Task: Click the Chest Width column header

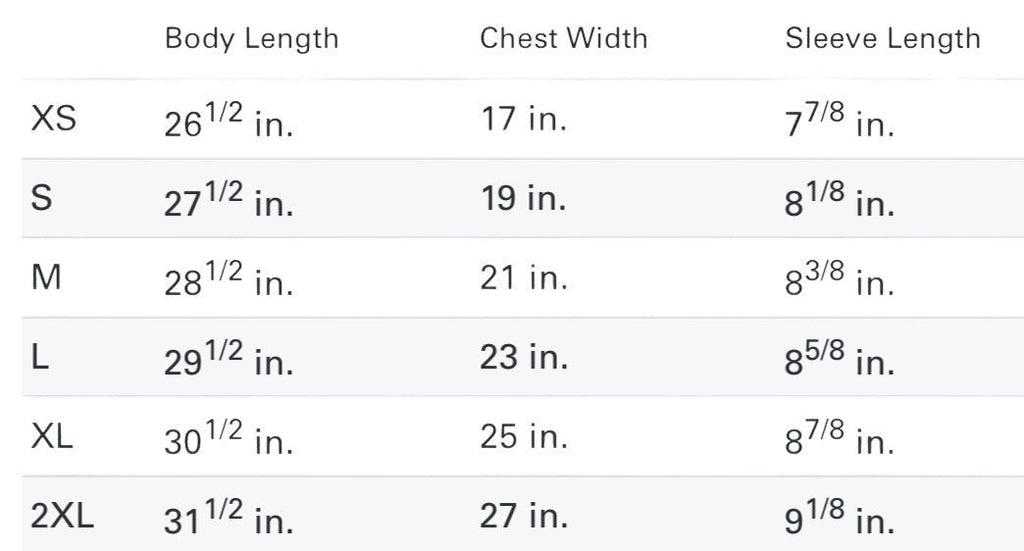Action: 563,39
